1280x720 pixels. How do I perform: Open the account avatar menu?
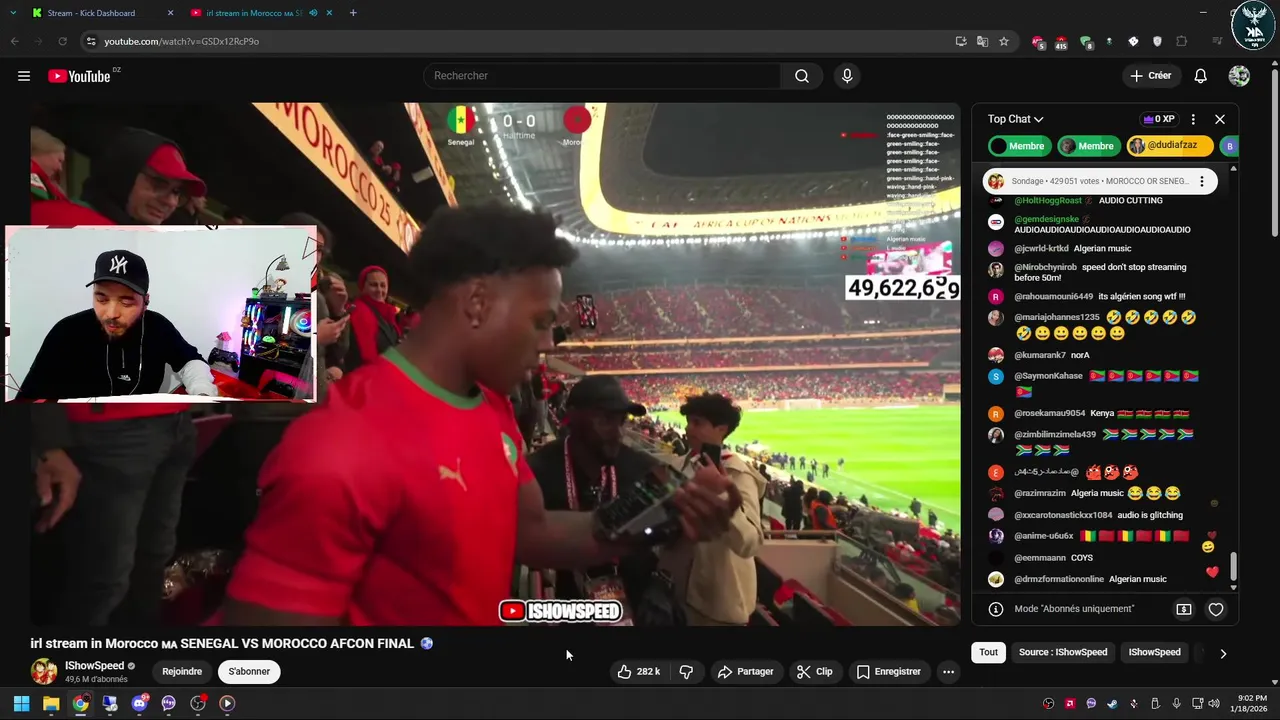click(x=1239, y=76)
